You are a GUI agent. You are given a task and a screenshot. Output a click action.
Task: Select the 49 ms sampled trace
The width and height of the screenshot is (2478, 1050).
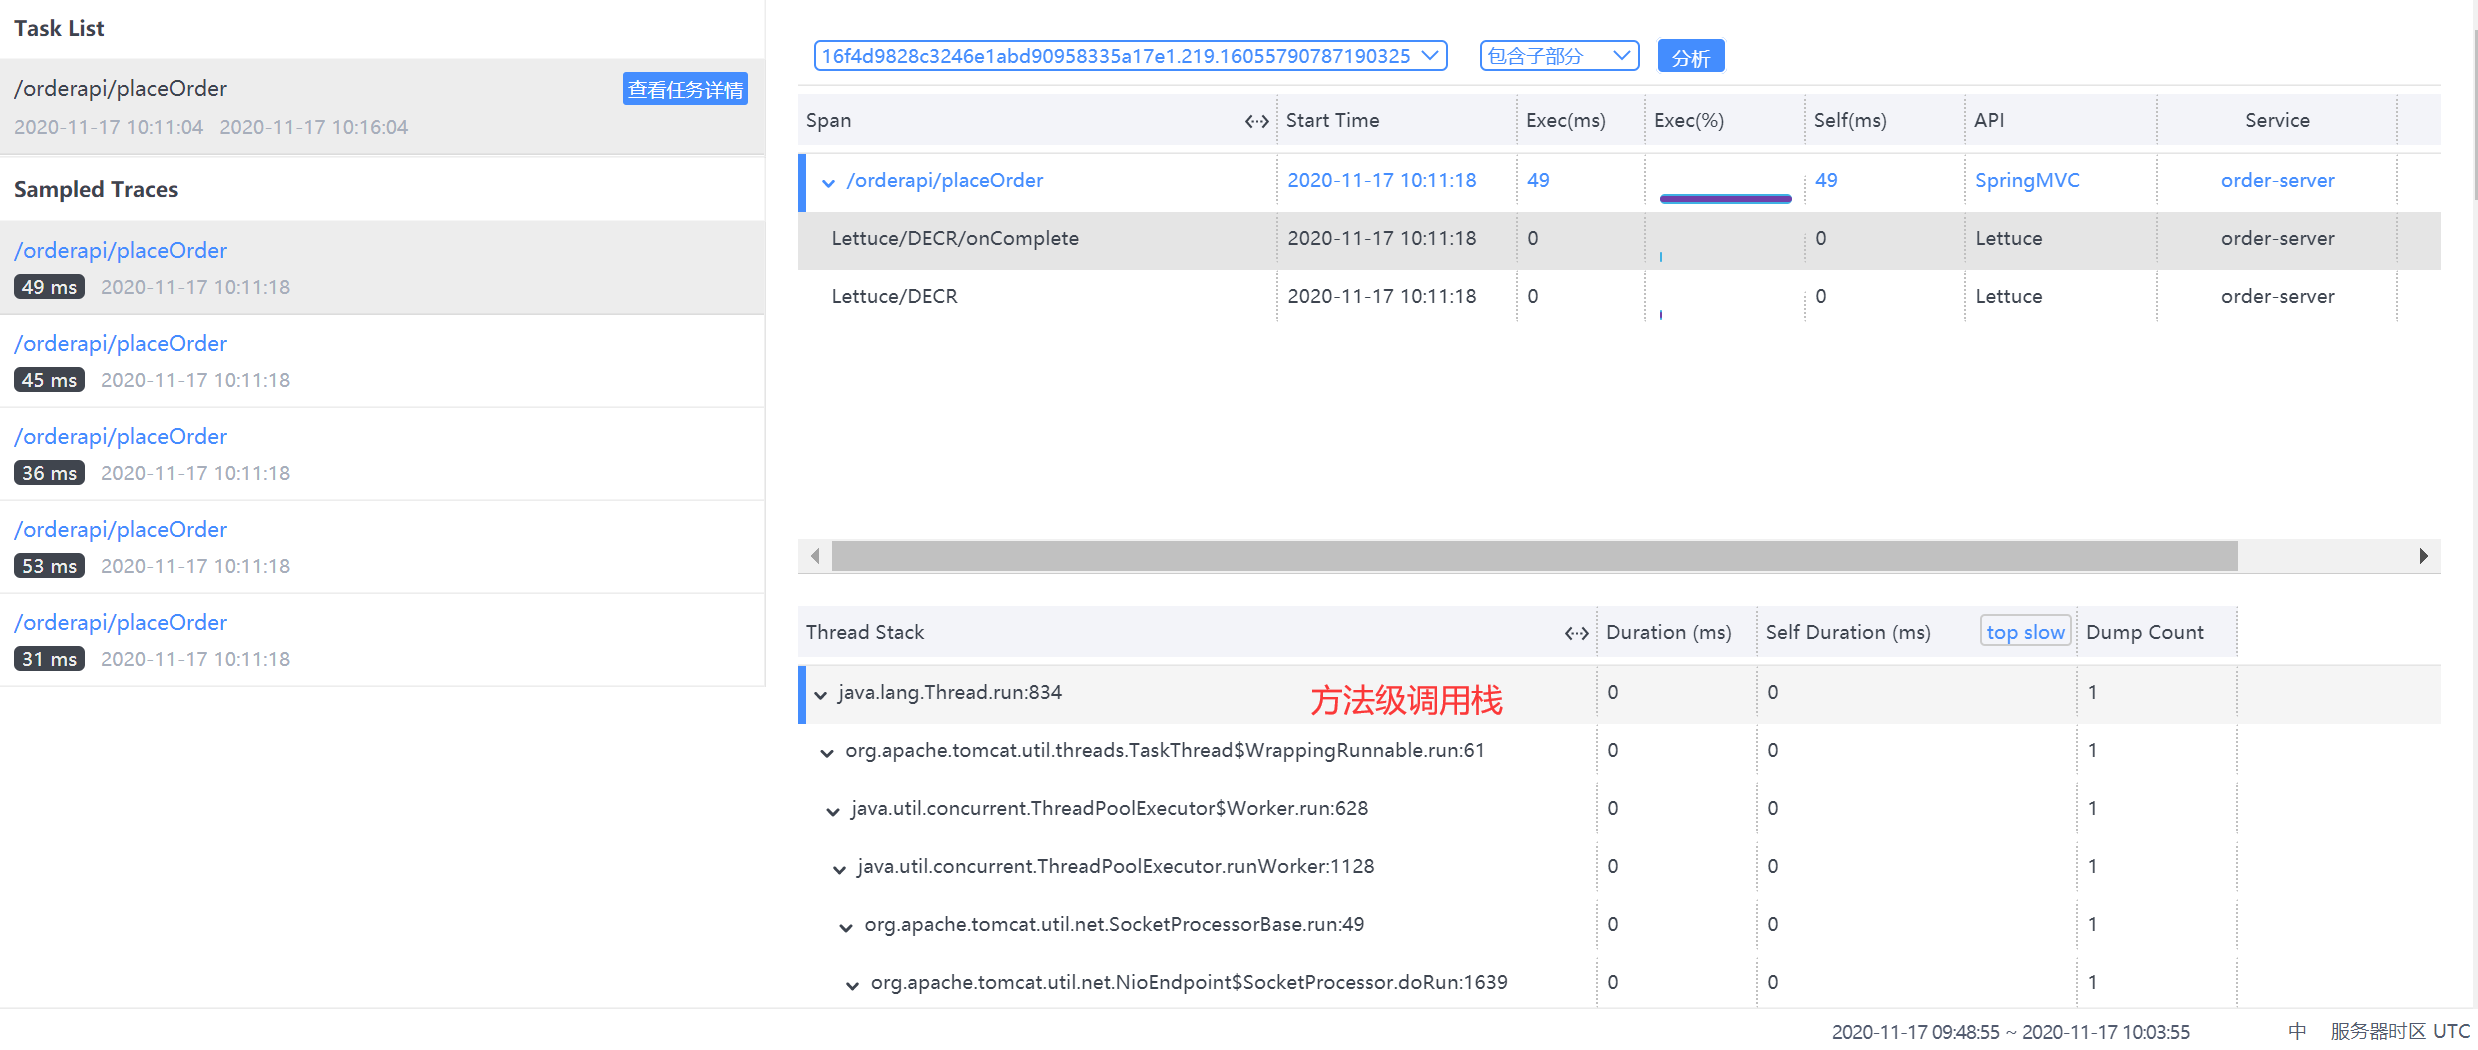pos(382,268)
